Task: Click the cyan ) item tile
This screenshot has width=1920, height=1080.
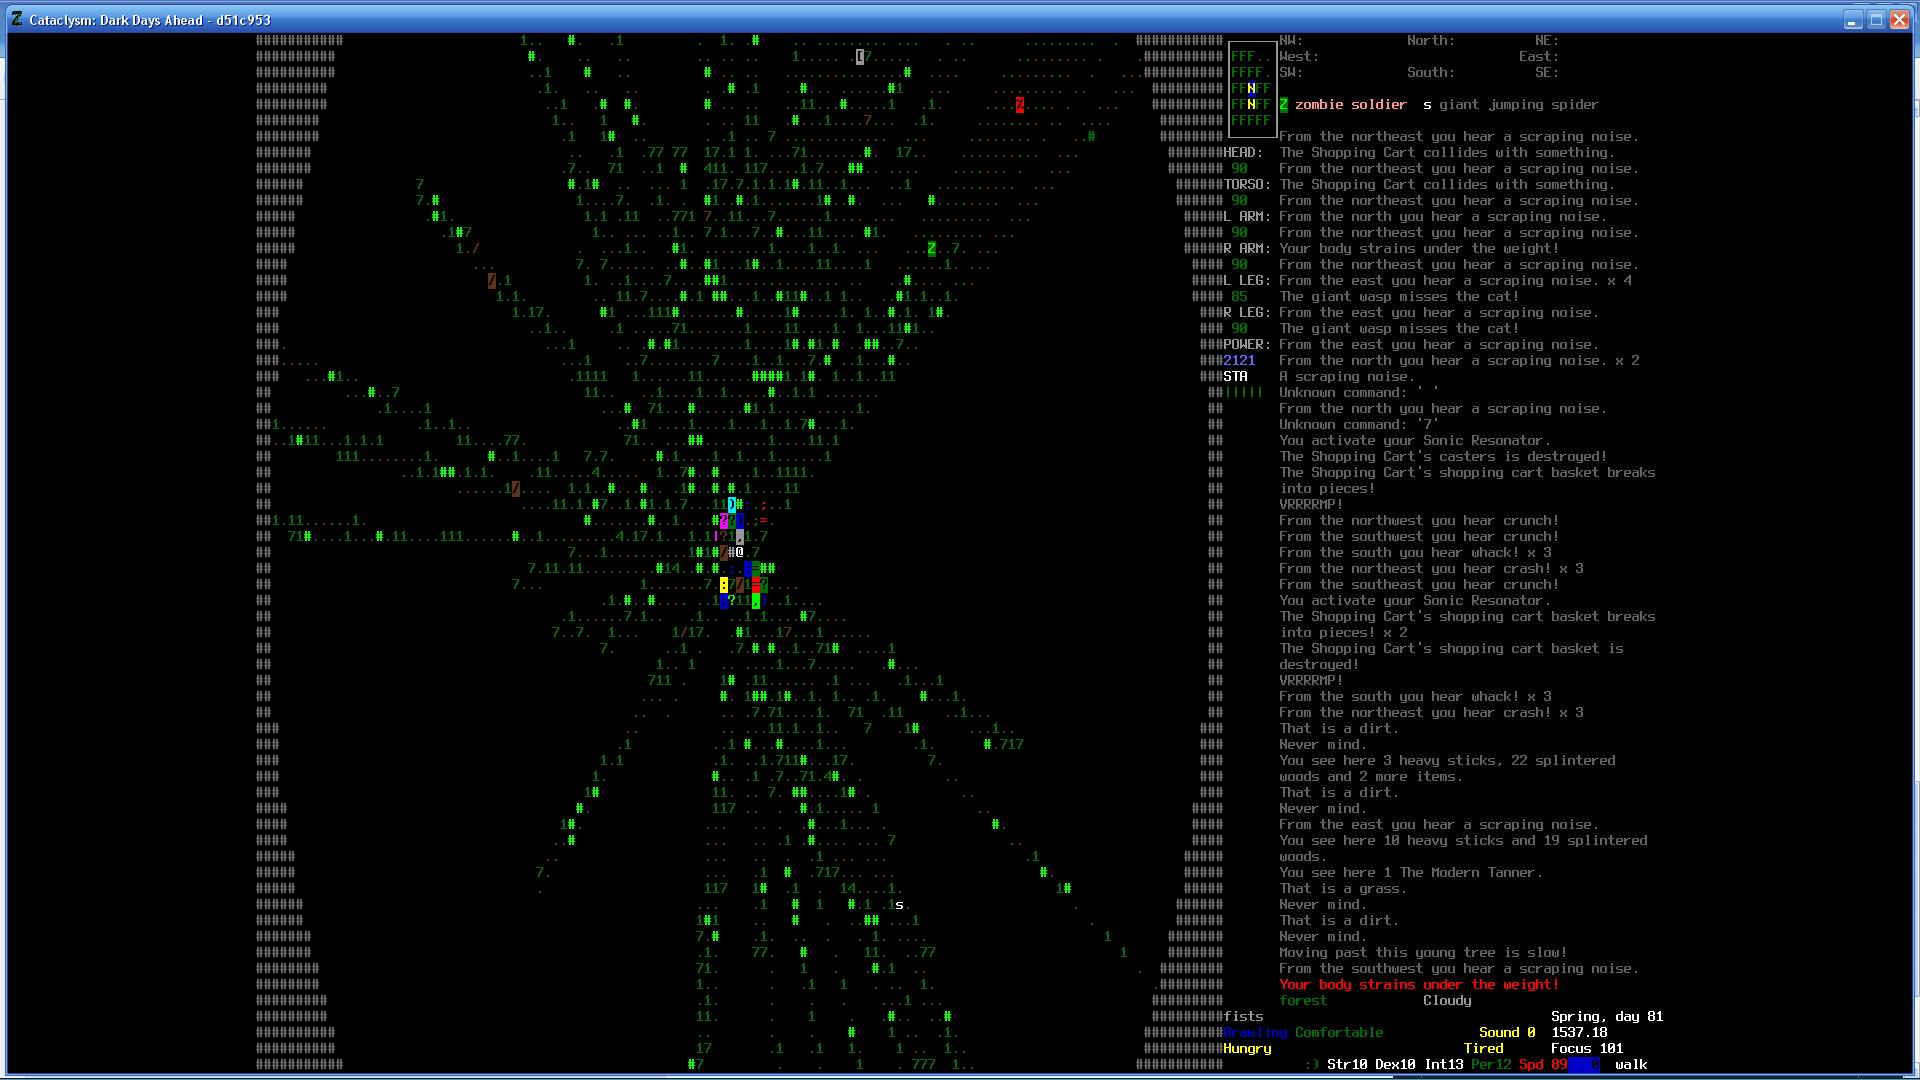Action: [x=732, y=505]
